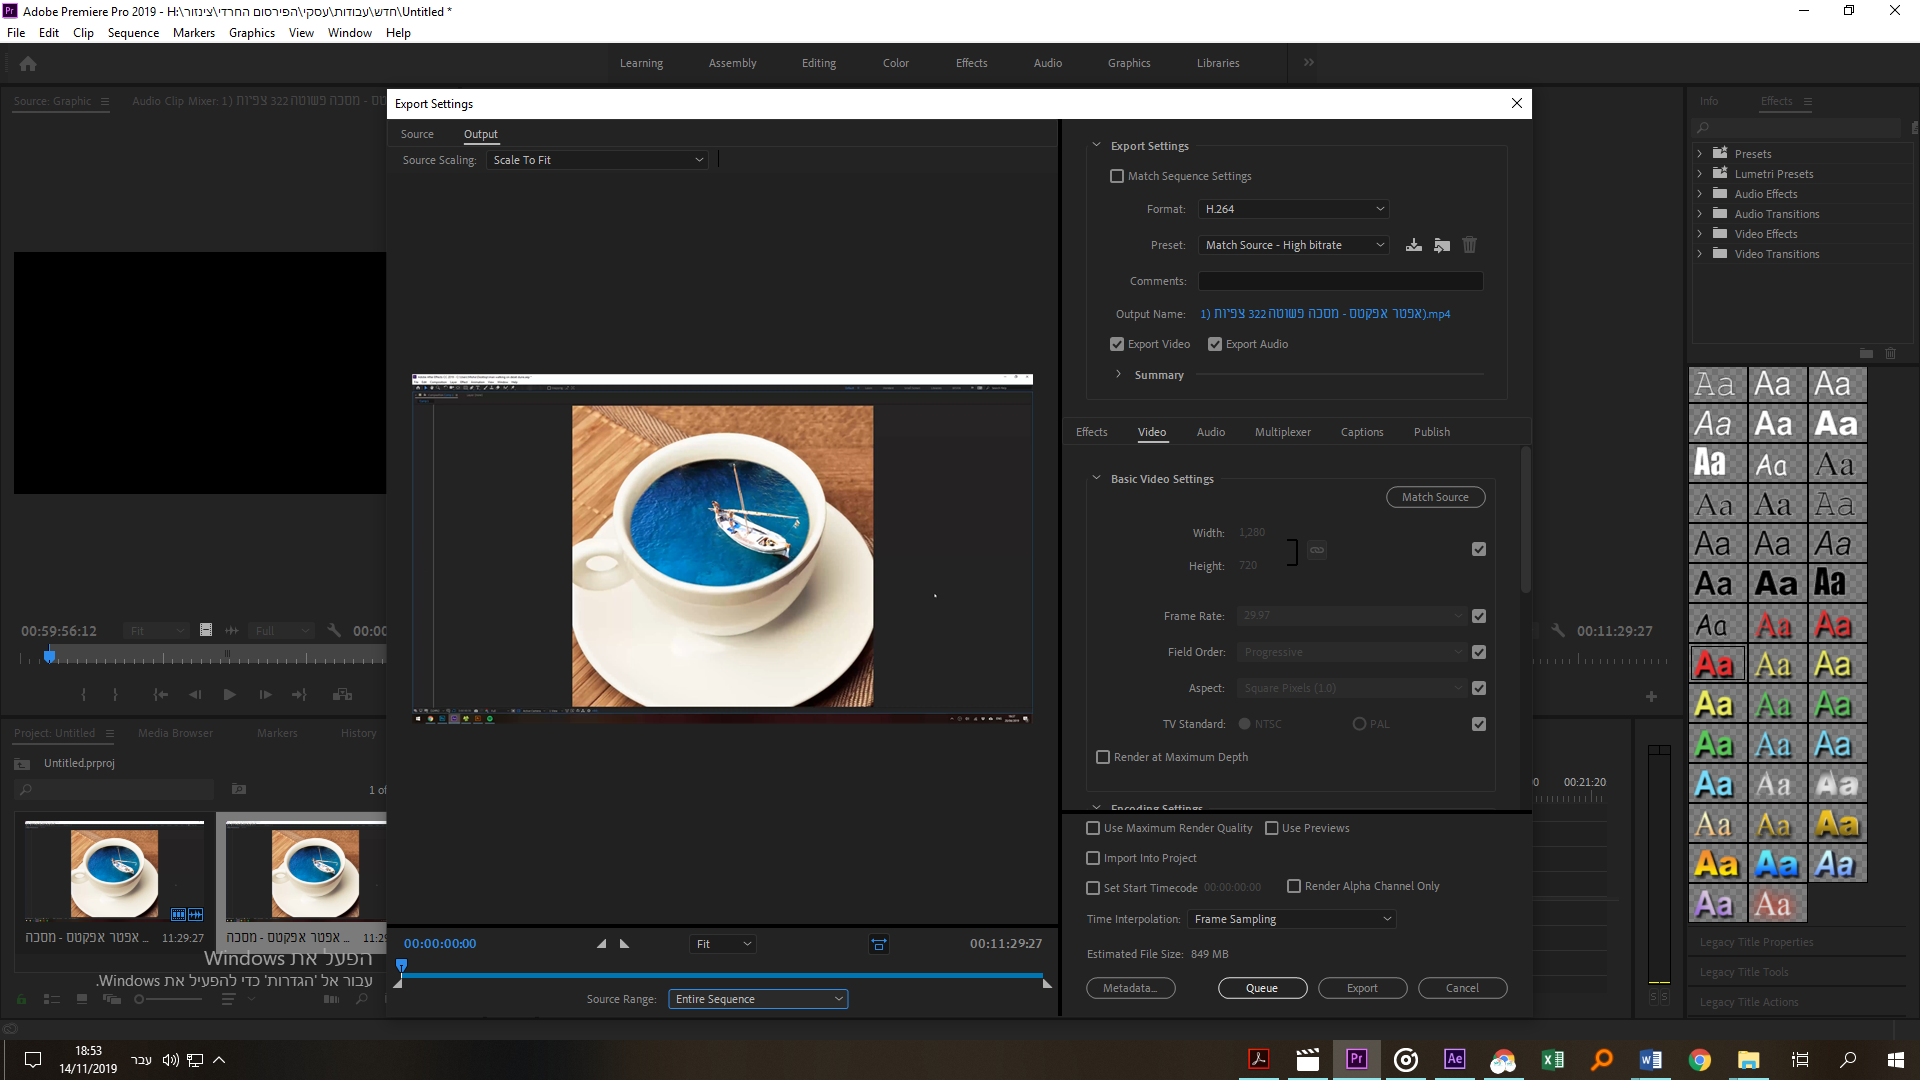Image resolution: width=1920 pixels, height=1080 pixels.
Task: Click the Set In Point triangle icon
Action: point(601,944)
